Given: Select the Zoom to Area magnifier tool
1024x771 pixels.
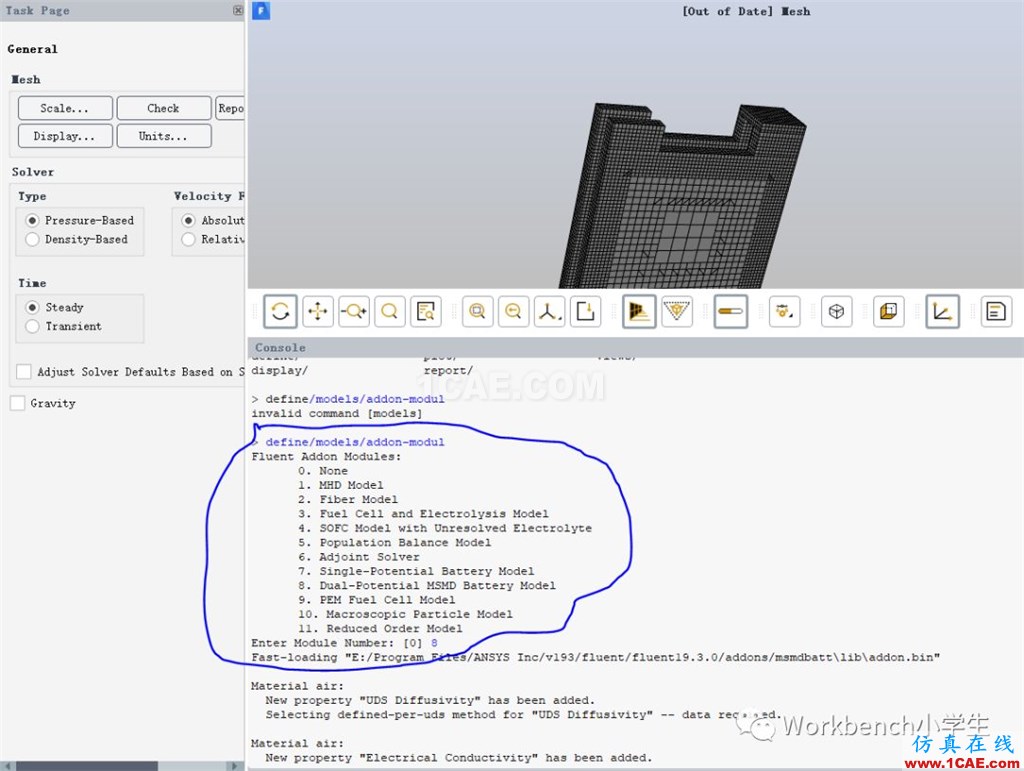Looking at the screenshot, I should 389,311.
